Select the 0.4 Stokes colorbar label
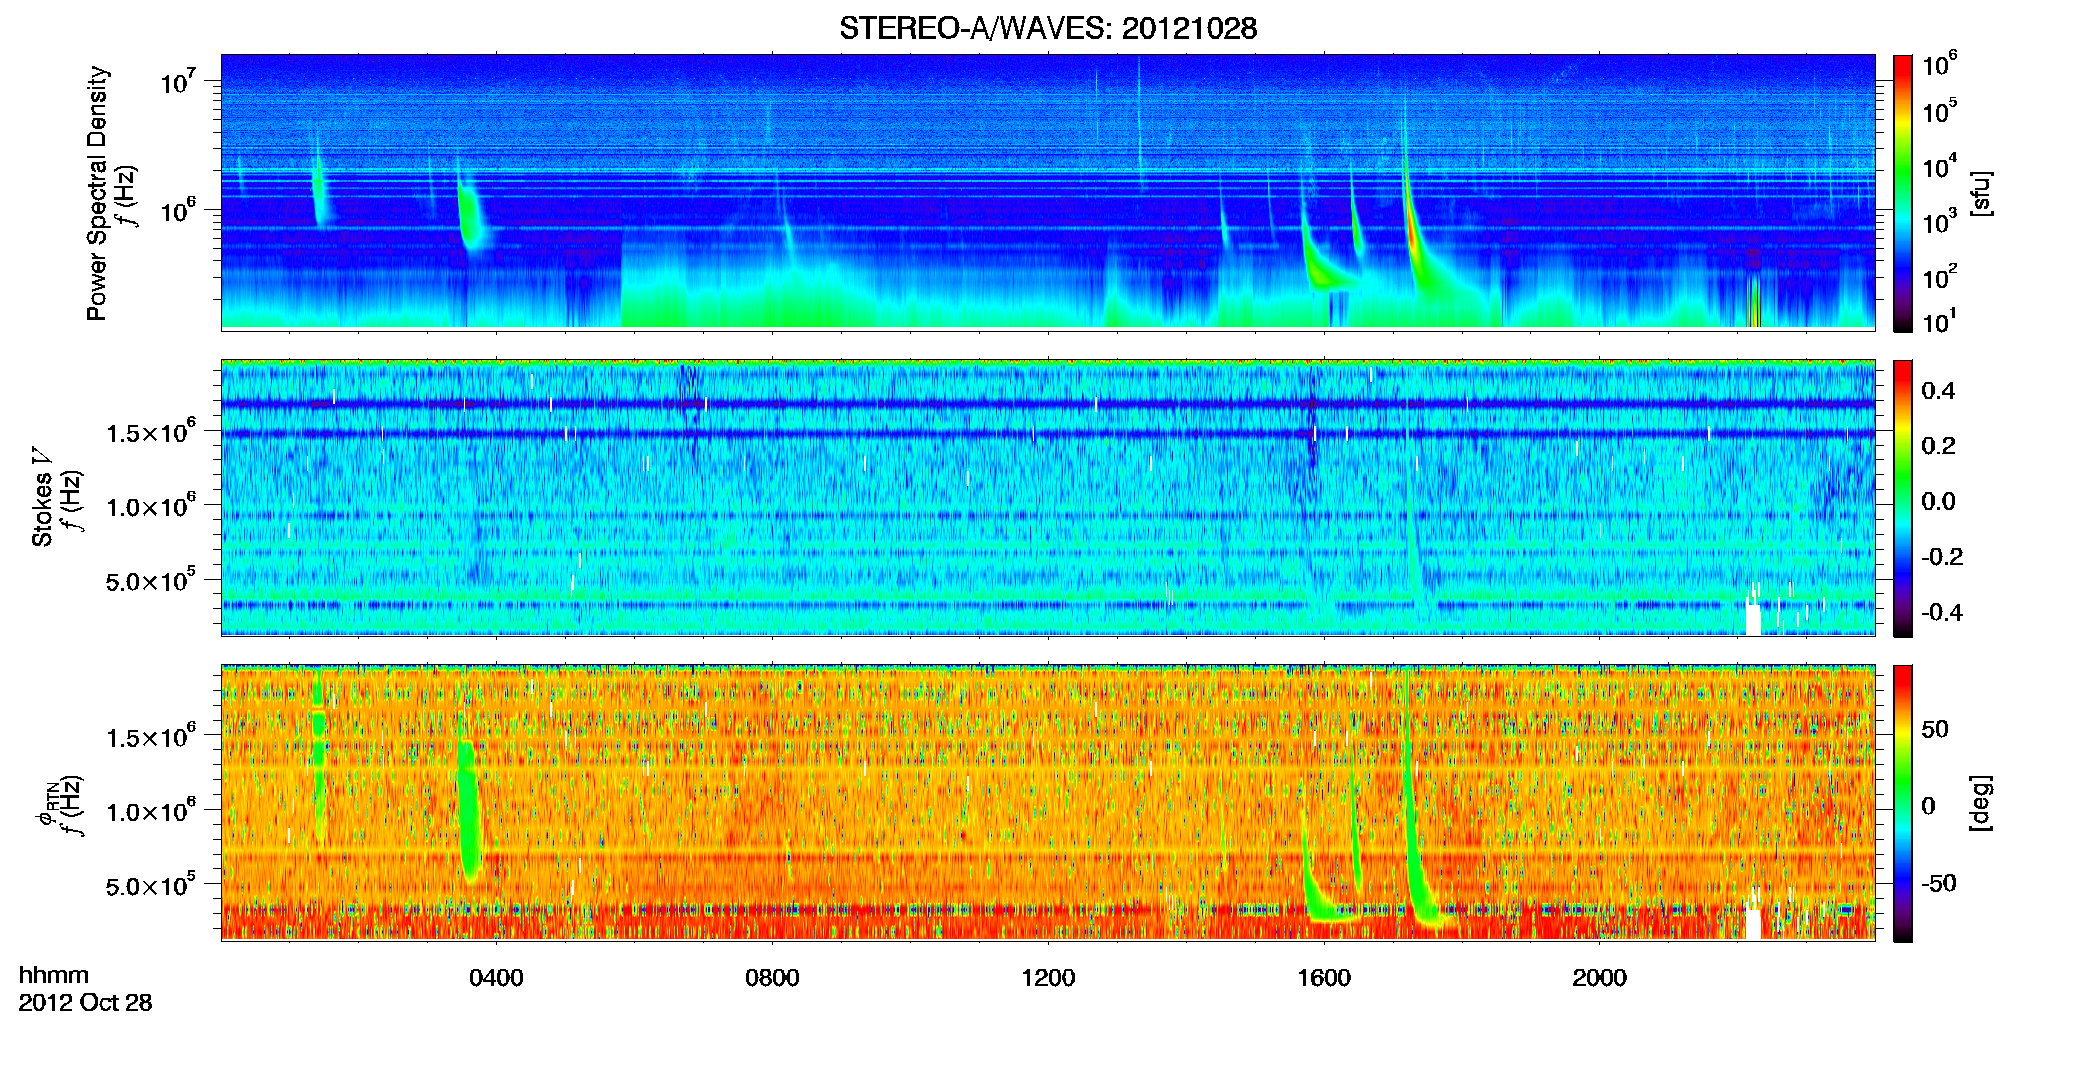 (x=1938, y=391)
